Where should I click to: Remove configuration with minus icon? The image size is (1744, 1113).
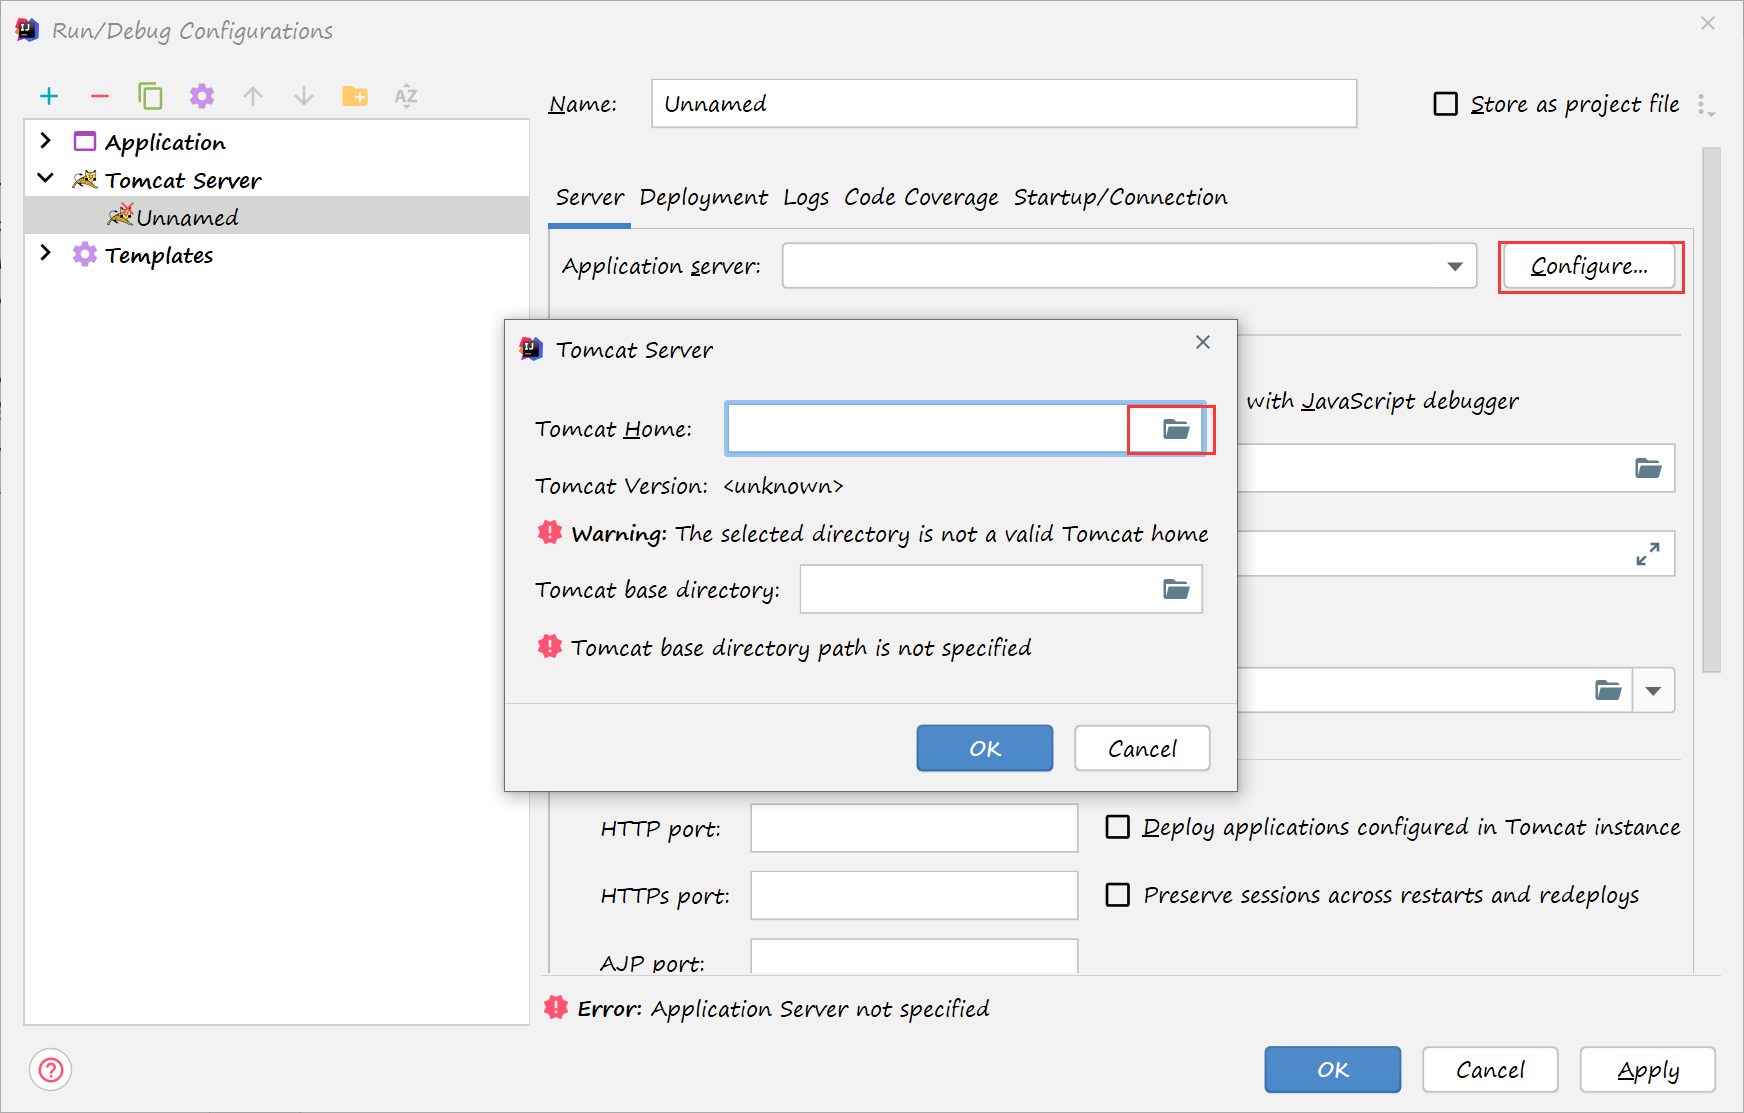tap(99, 96)
